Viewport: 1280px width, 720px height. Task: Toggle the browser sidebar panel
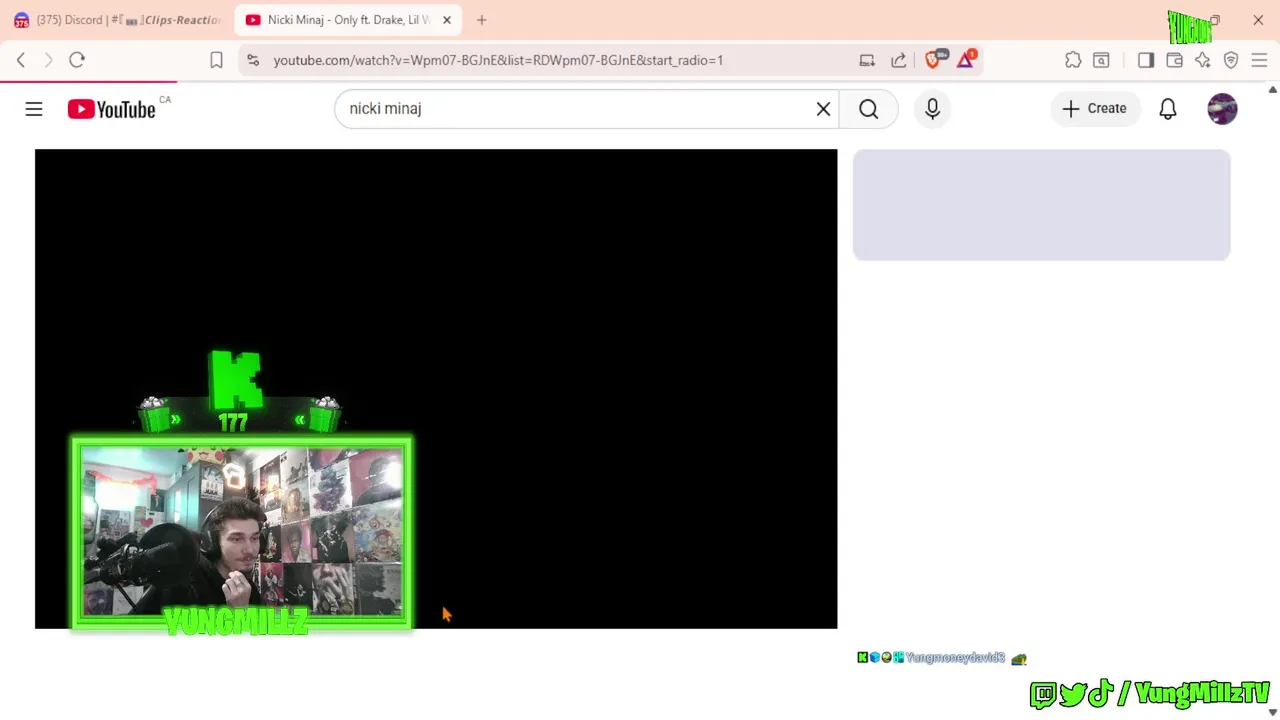(x=1146, y=60)
